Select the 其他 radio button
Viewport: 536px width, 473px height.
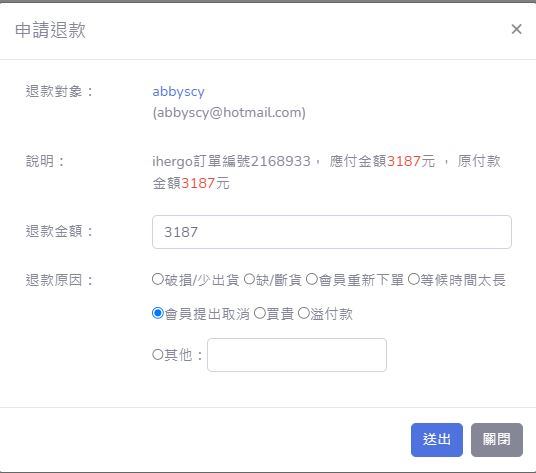tap(158, 354)
